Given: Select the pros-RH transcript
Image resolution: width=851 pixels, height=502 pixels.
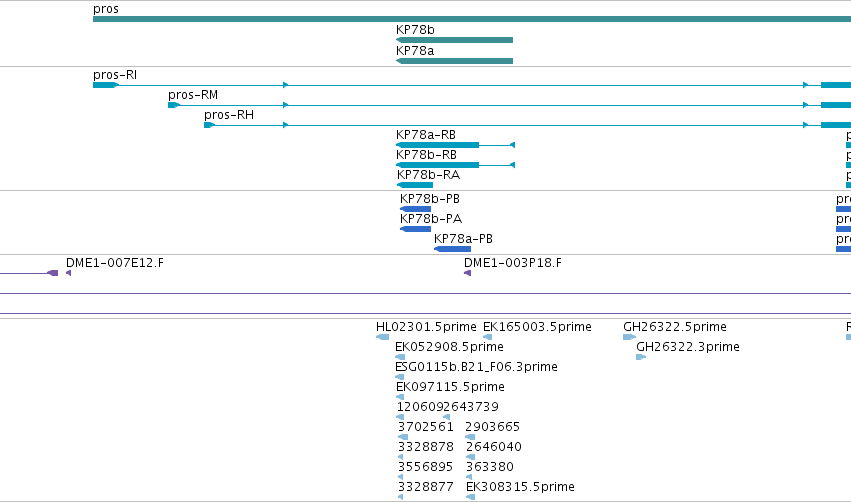Looking at the screenshot, I should (527, 125).
